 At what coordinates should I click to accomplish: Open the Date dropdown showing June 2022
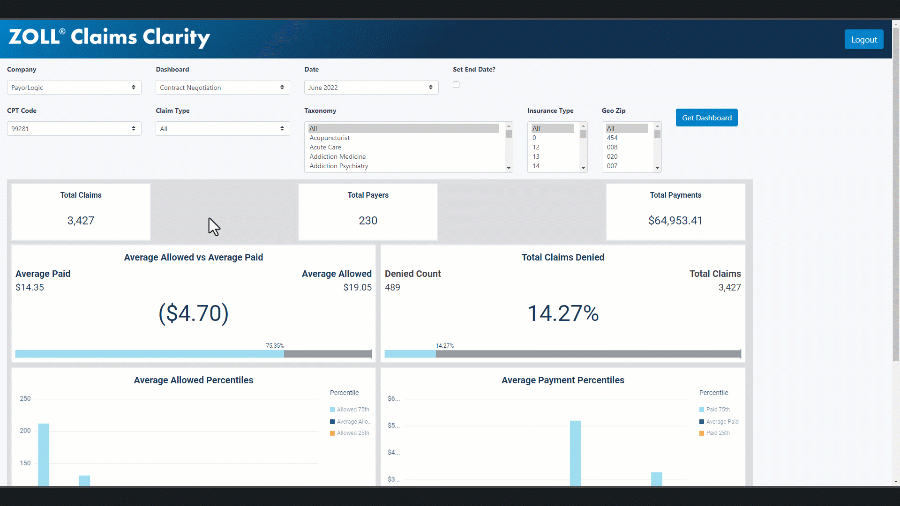(x=371, y=87)
